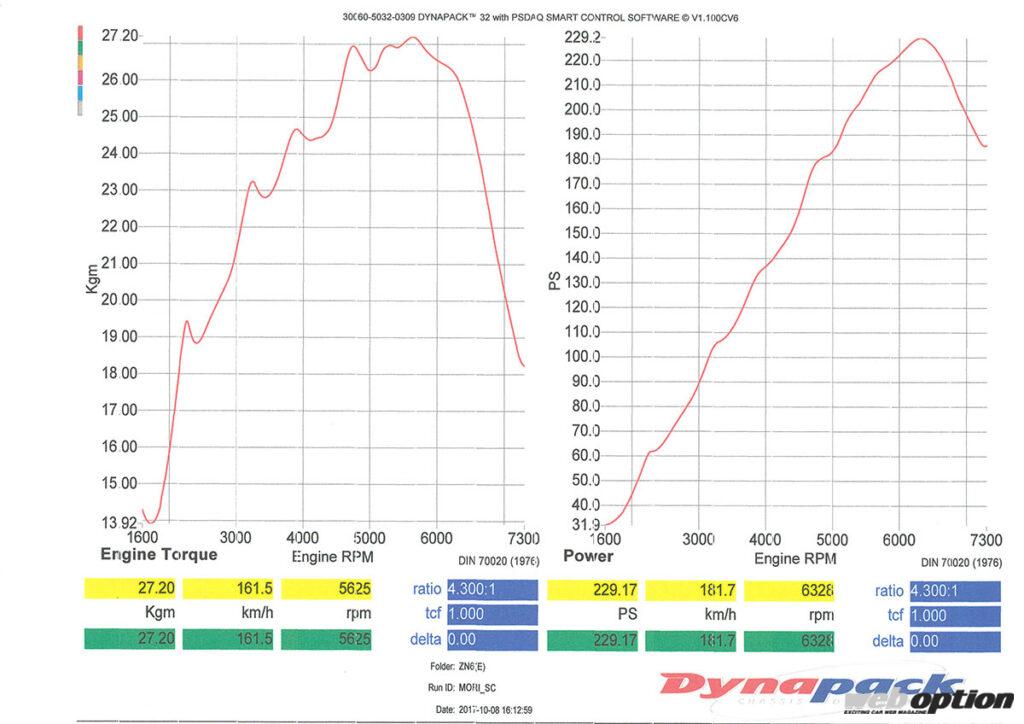The image size is (1024, 724).
Task: Select the yellow 27.20 Kgm torque field
Action: (130, 590)
